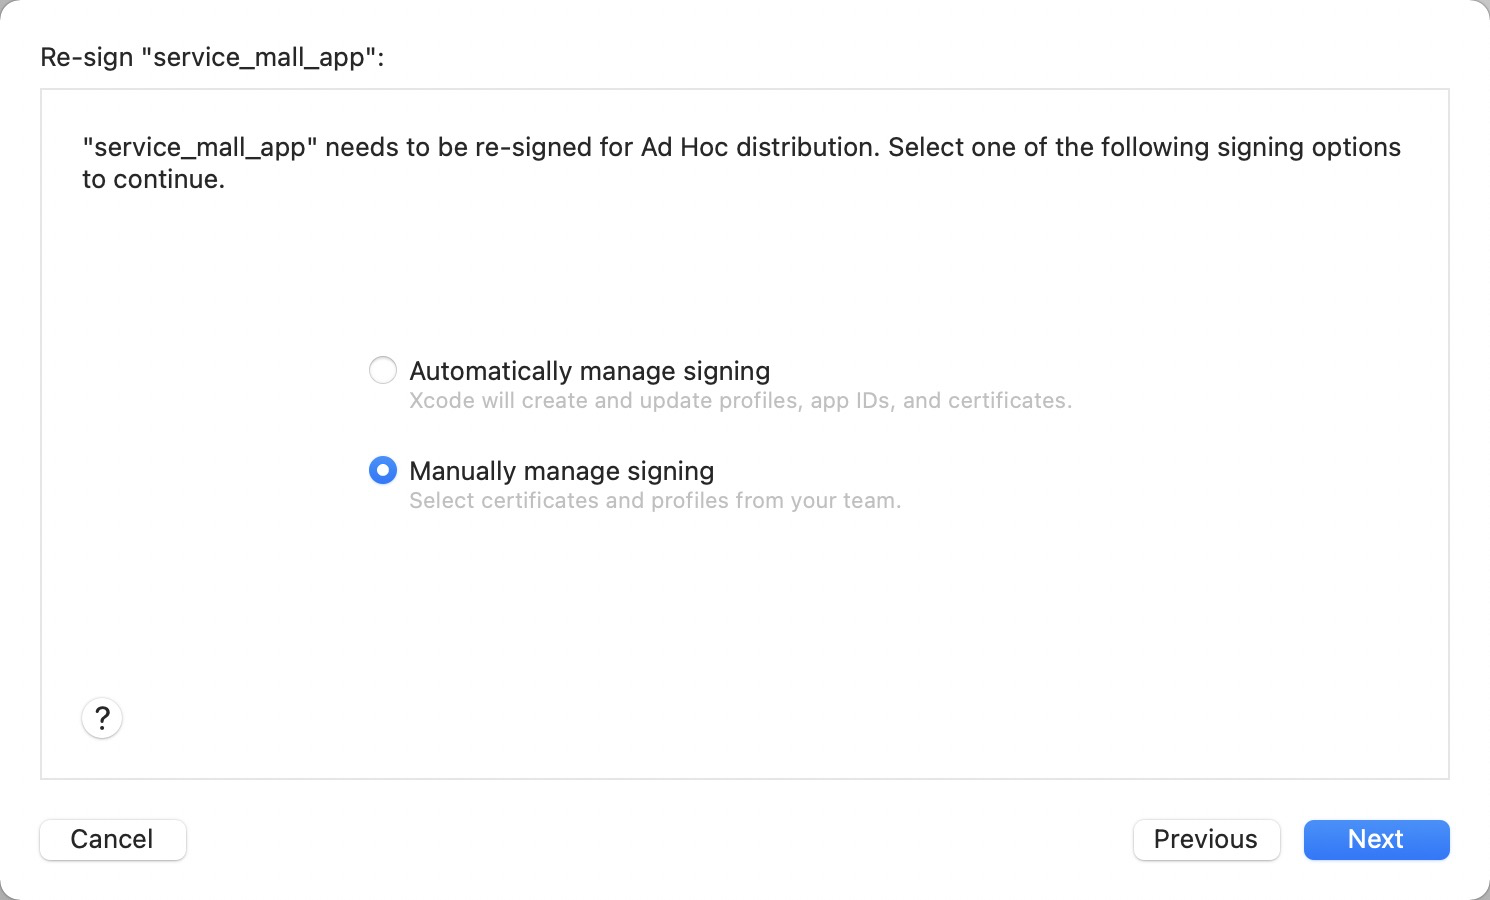Click 'Select certificates and profiles from your team' text
This screenshot has height=900, width=1490.
tap(655, 501)
